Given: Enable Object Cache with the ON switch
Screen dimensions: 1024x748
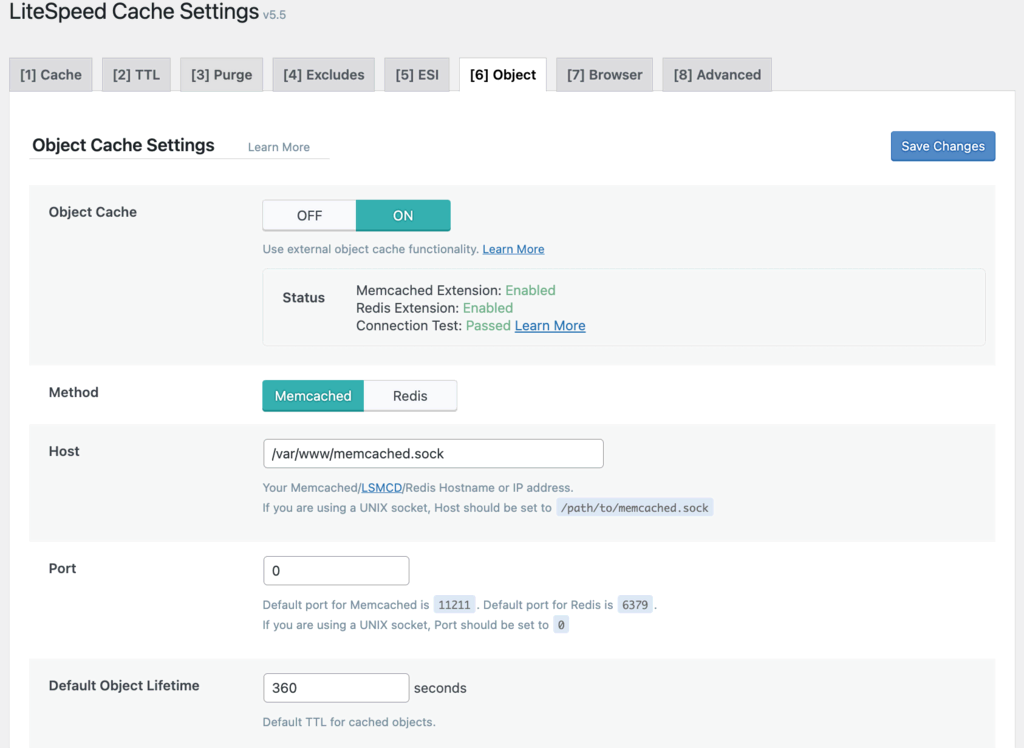Looking at the screenshot, I should (x=403, y=215).
